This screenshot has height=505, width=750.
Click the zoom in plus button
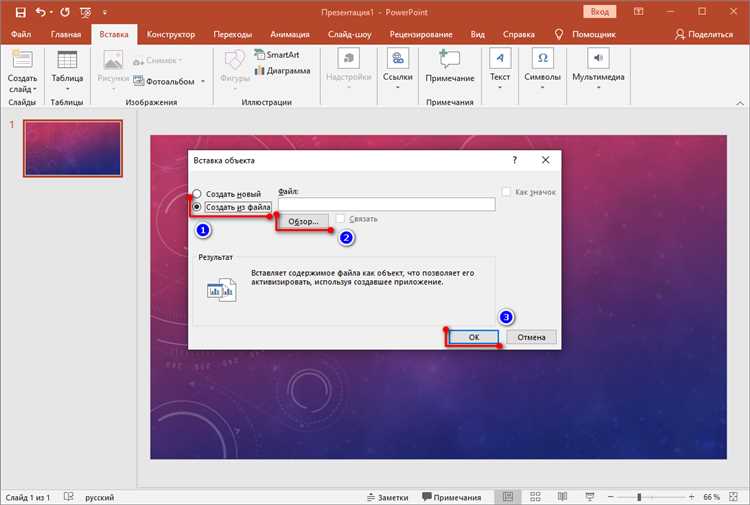[691, 497]
